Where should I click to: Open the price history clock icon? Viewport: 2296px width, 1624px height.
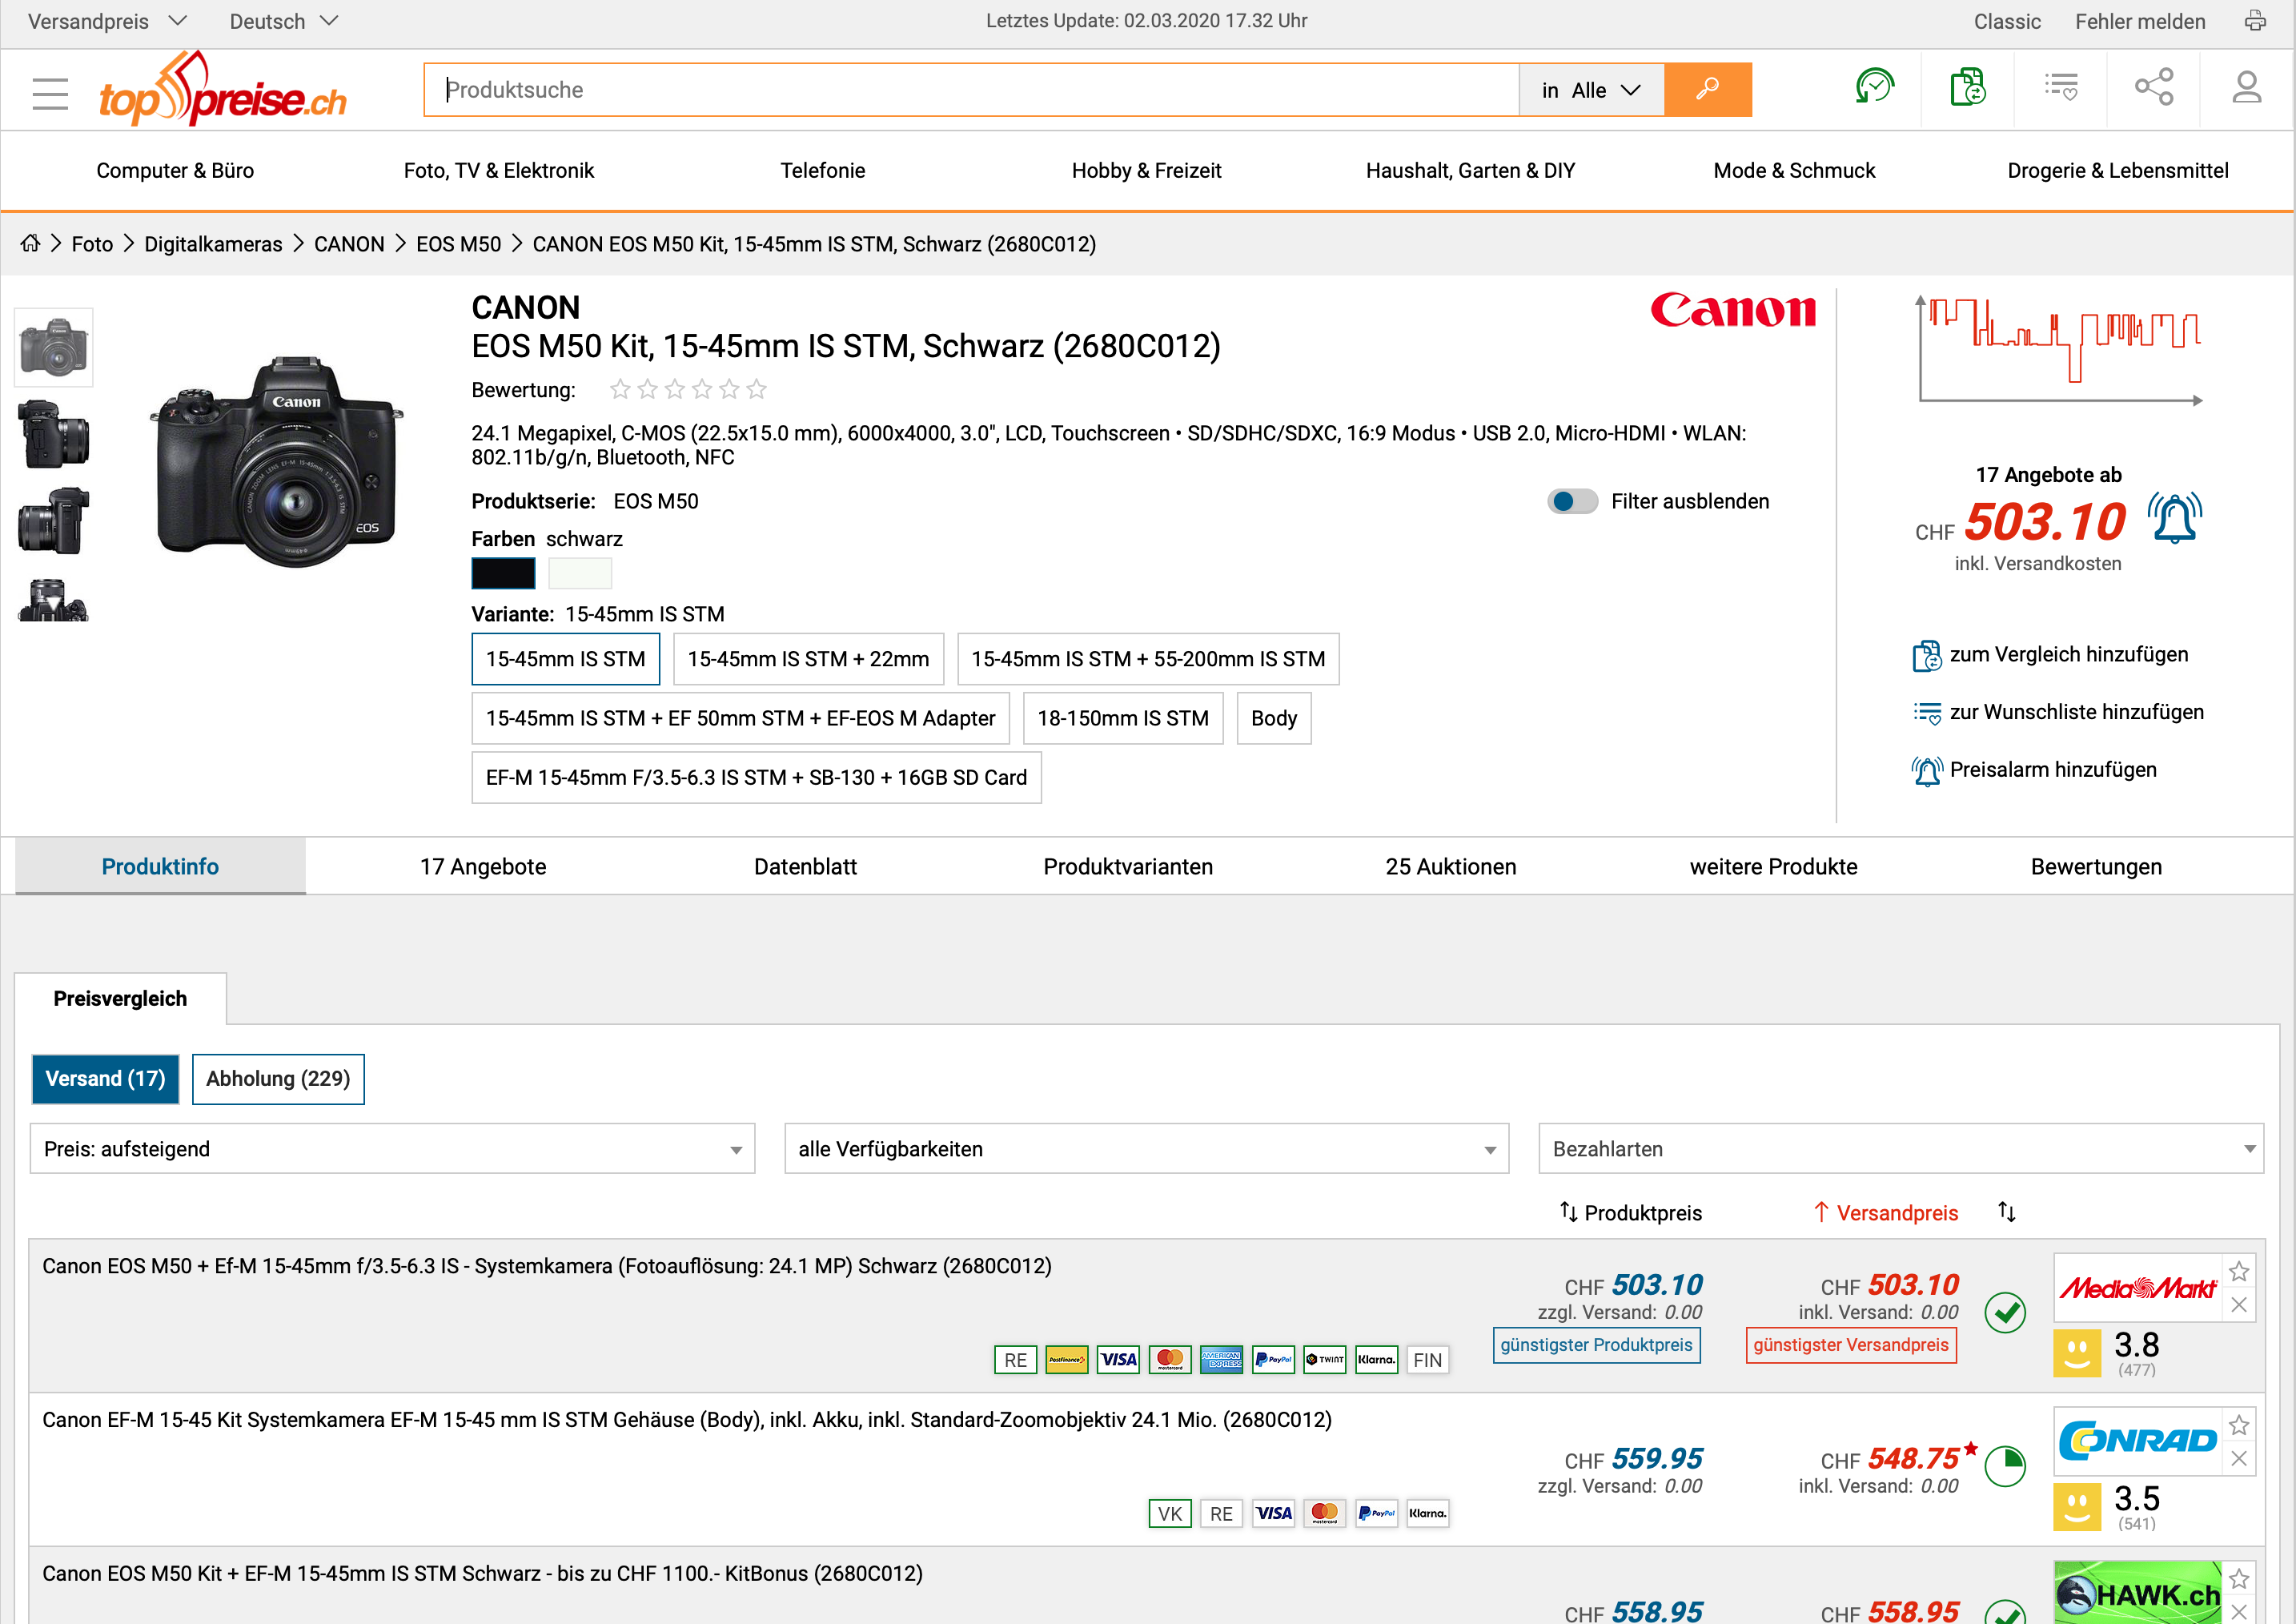tap(1874, 88)
